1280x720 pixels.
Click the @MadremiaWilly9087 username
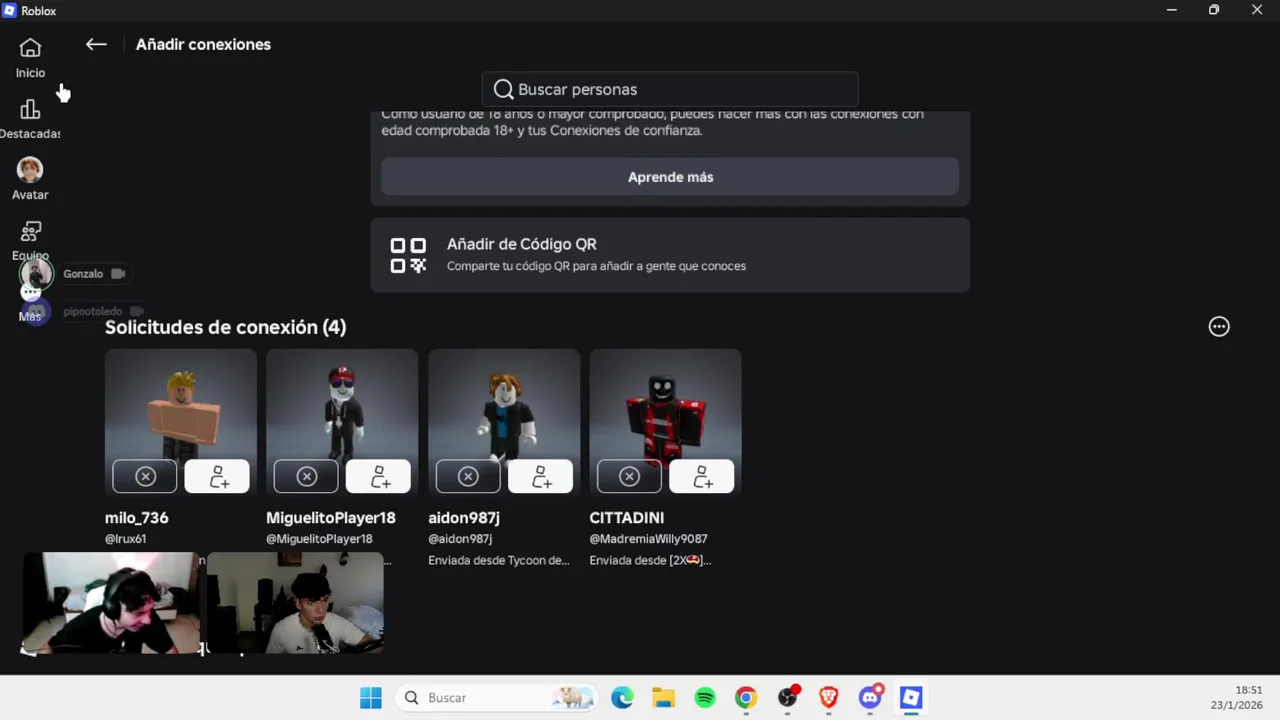click(x=648, y=539)
